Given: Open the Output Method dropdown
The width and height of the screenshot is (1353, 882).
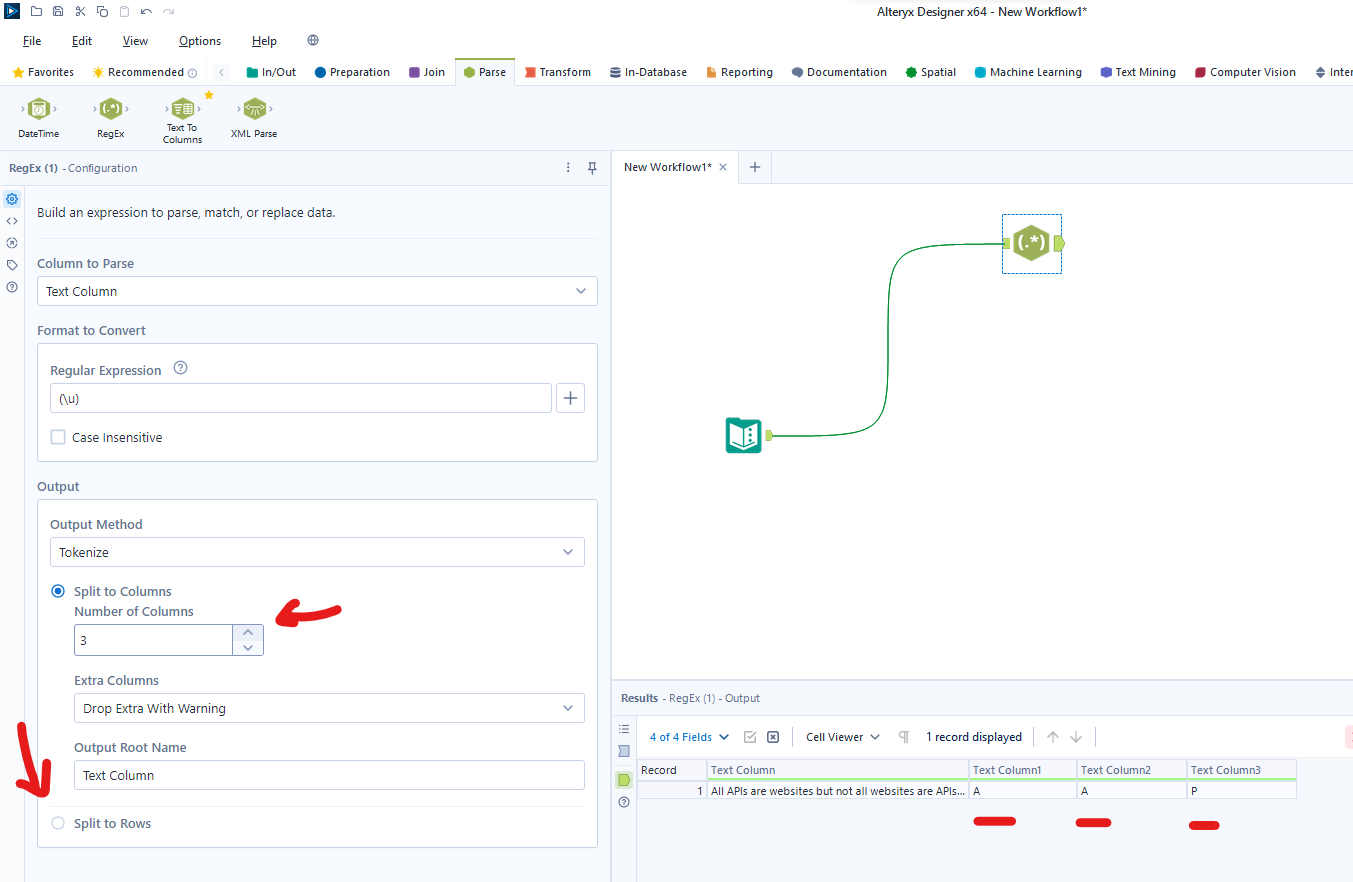Looking at the screenshot, I should tap(317, 552).
